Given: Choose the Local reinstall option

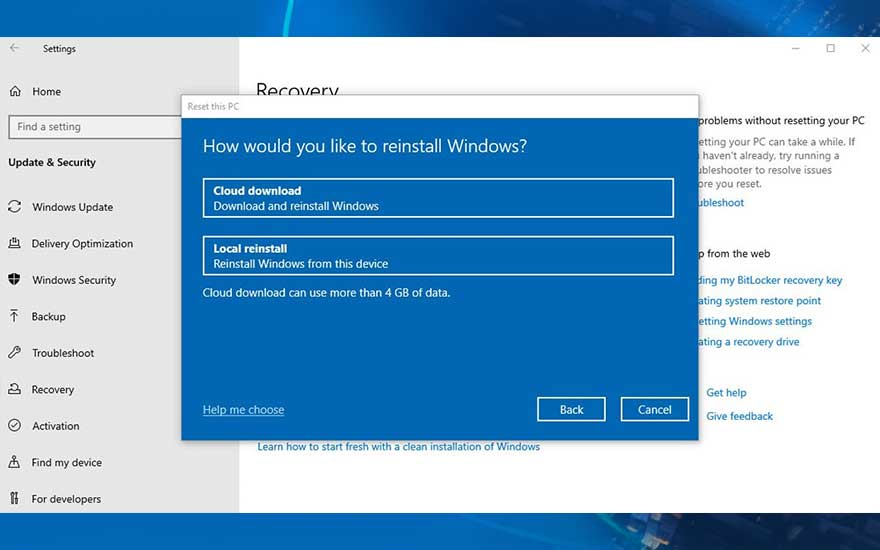Looking at the screenshot, I should click(438, 255).
